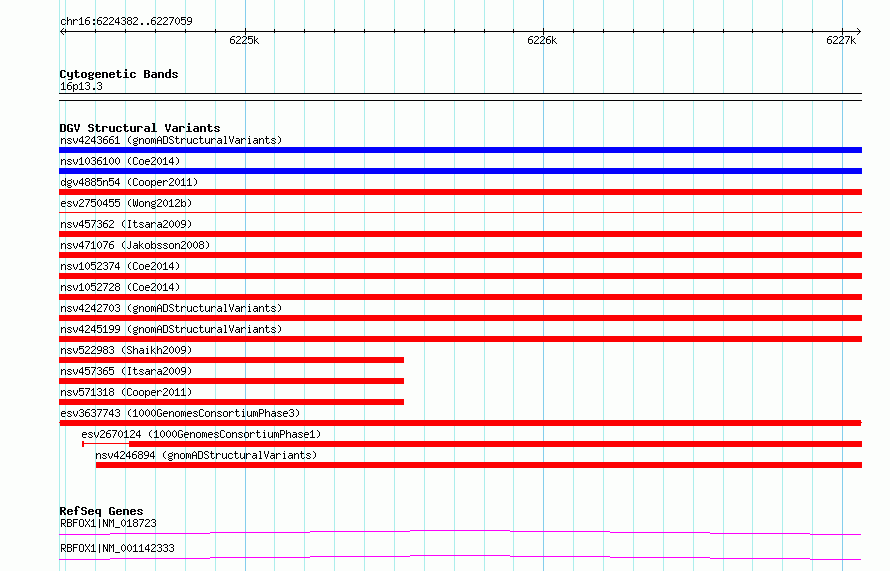Click the thin red line under esv2750455
Image resolution: width=890 pixels, height=571 pixels.
coord(460,213)
